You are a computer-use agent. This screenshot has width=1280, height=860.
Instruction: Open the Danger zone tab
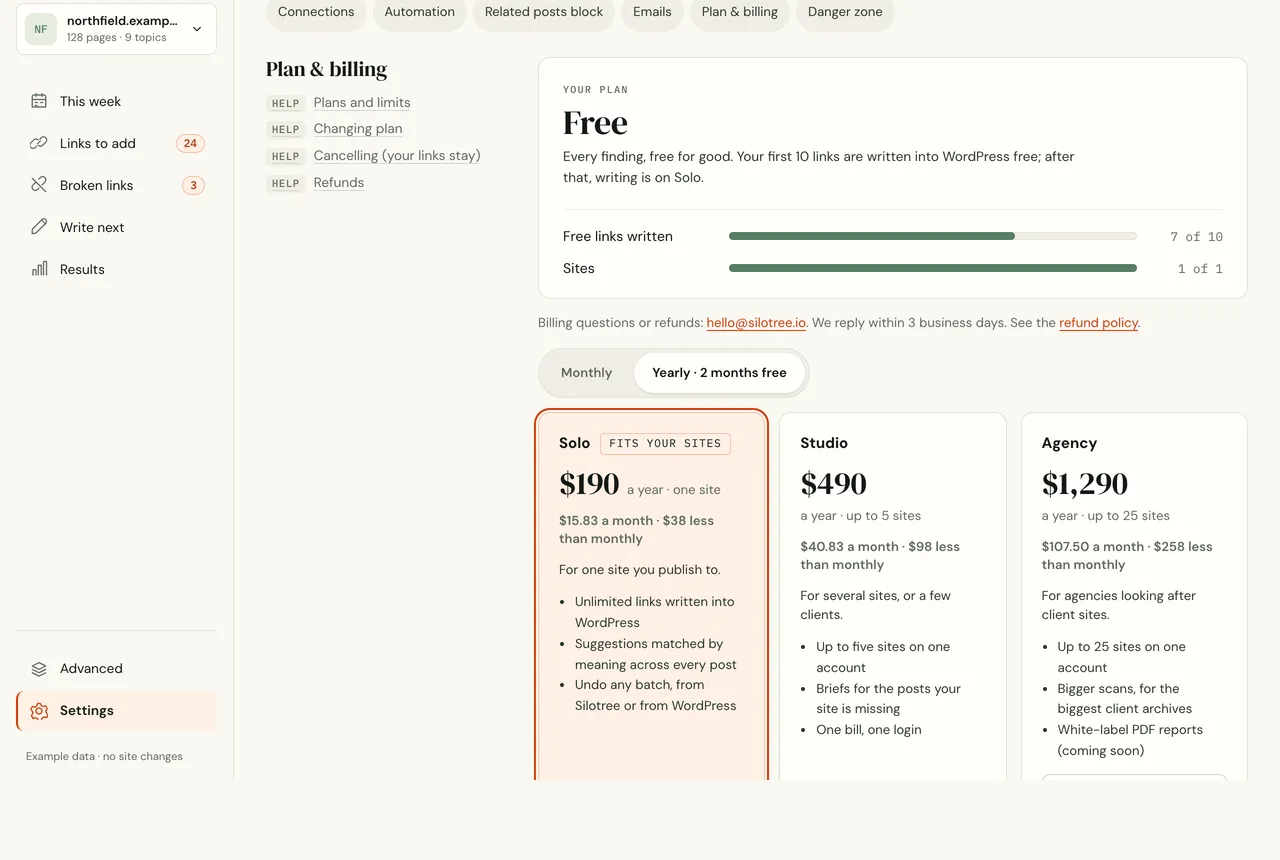pyautogui.click(x=845, y=12)
